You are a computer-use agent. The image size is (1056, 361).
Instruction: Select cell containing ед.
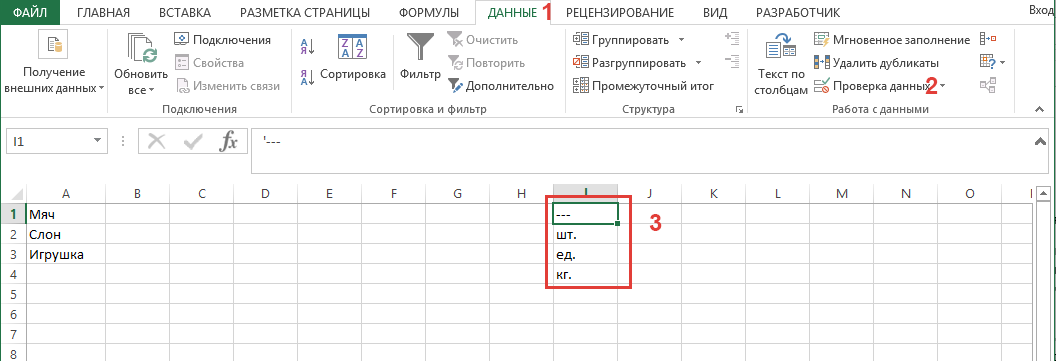[585, 255]
